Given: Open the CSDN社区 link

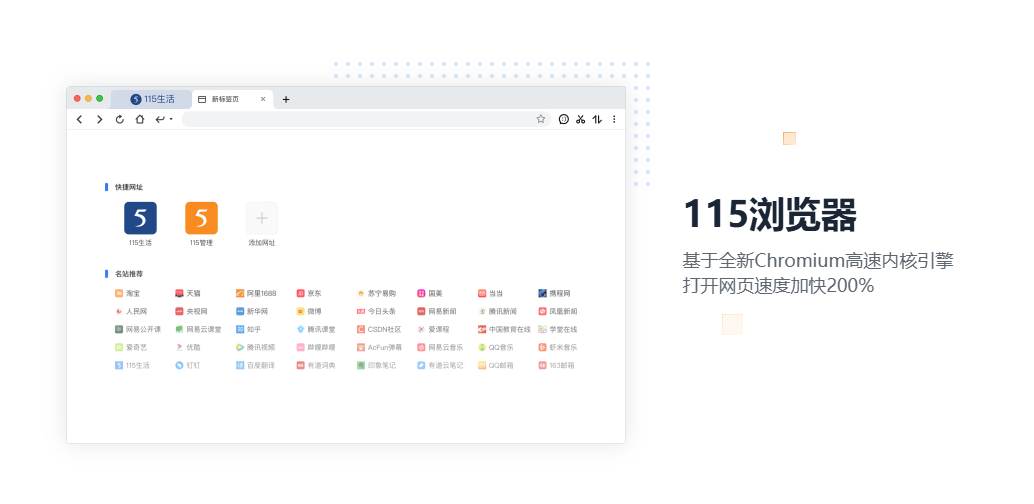Looking at the screenshot, I should [379, 329].
